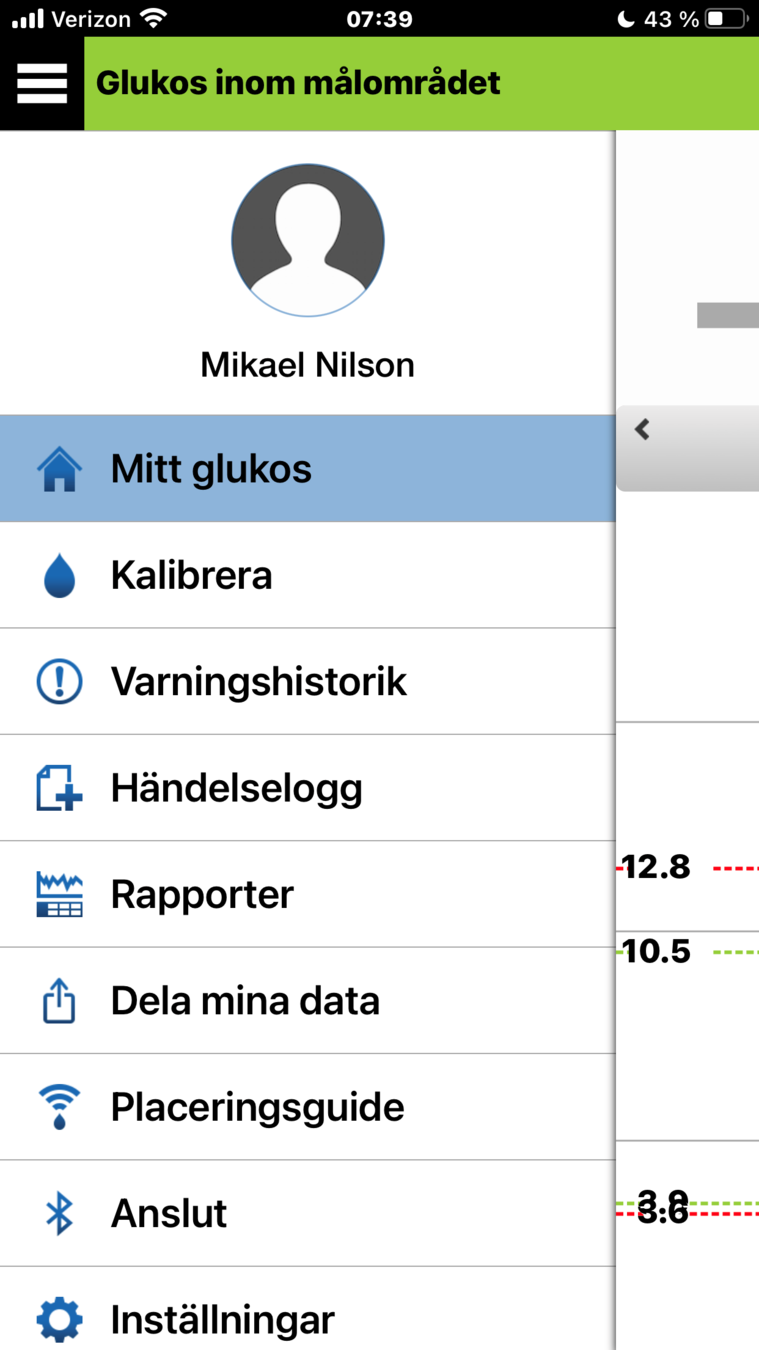The height and width of the screenshot is (1350, 759).
Task: Click the home icon beside Mitt glukos
Action: click(x=59, y=469)
